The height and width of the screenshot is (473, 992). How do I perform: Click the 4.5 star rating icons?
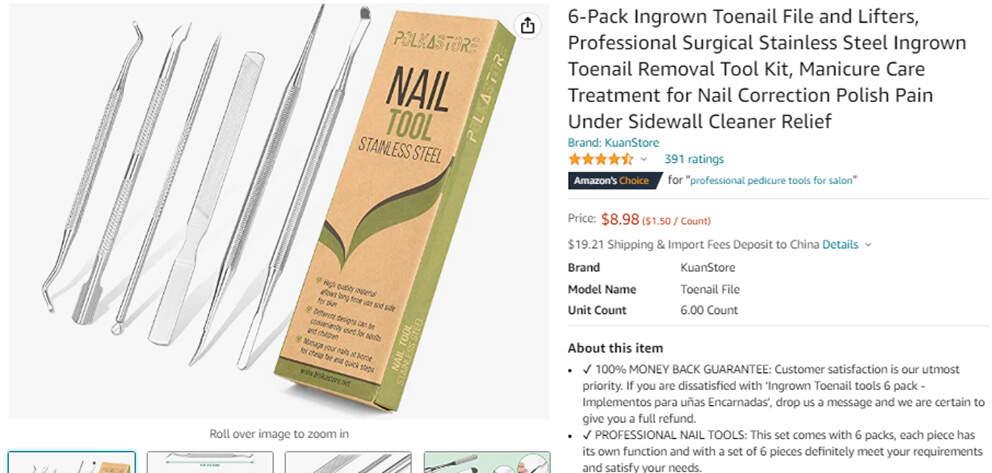(600, 159)
